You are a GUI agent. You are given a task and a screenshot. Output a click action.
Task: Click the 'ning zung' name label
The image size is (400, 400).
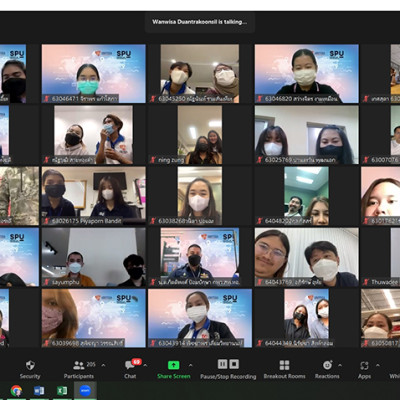pyautogui.click(x=171, y=160)
